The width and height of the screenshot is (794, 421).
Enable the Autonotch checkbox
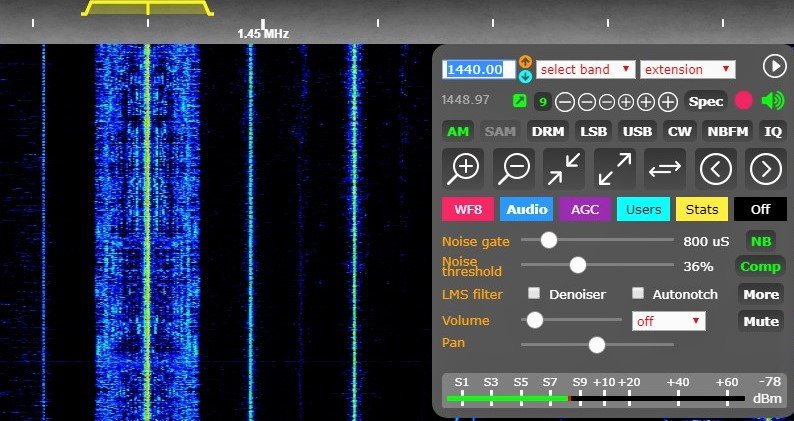click(638, 293)
